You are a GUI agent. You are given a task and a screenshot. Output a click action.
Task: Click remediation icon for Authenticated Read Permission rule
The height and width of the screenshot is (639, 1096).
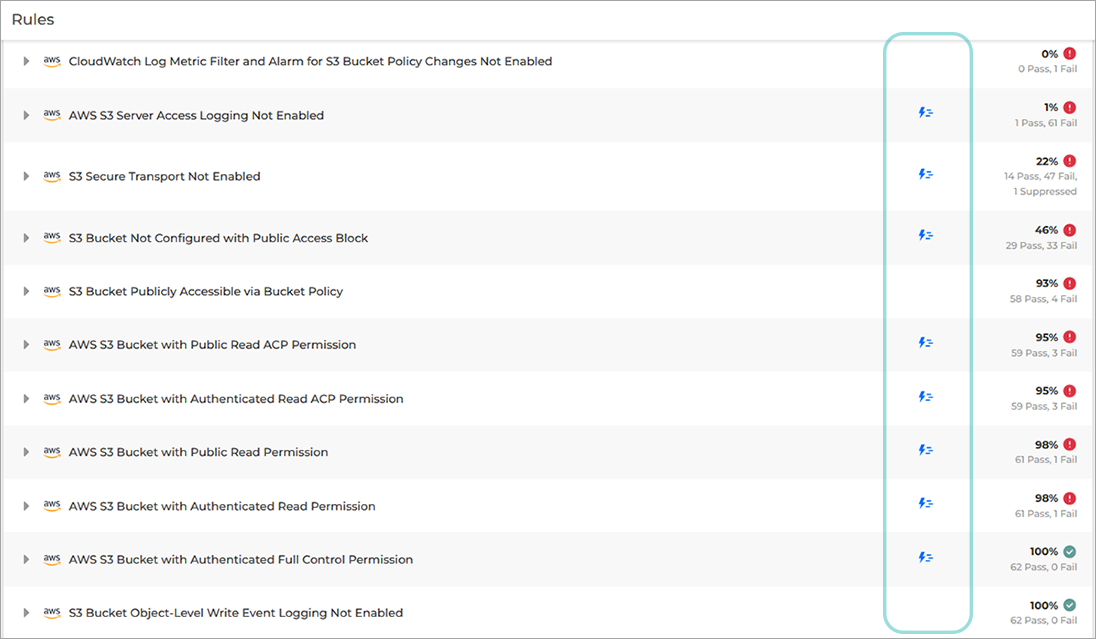tap(925, 504)
